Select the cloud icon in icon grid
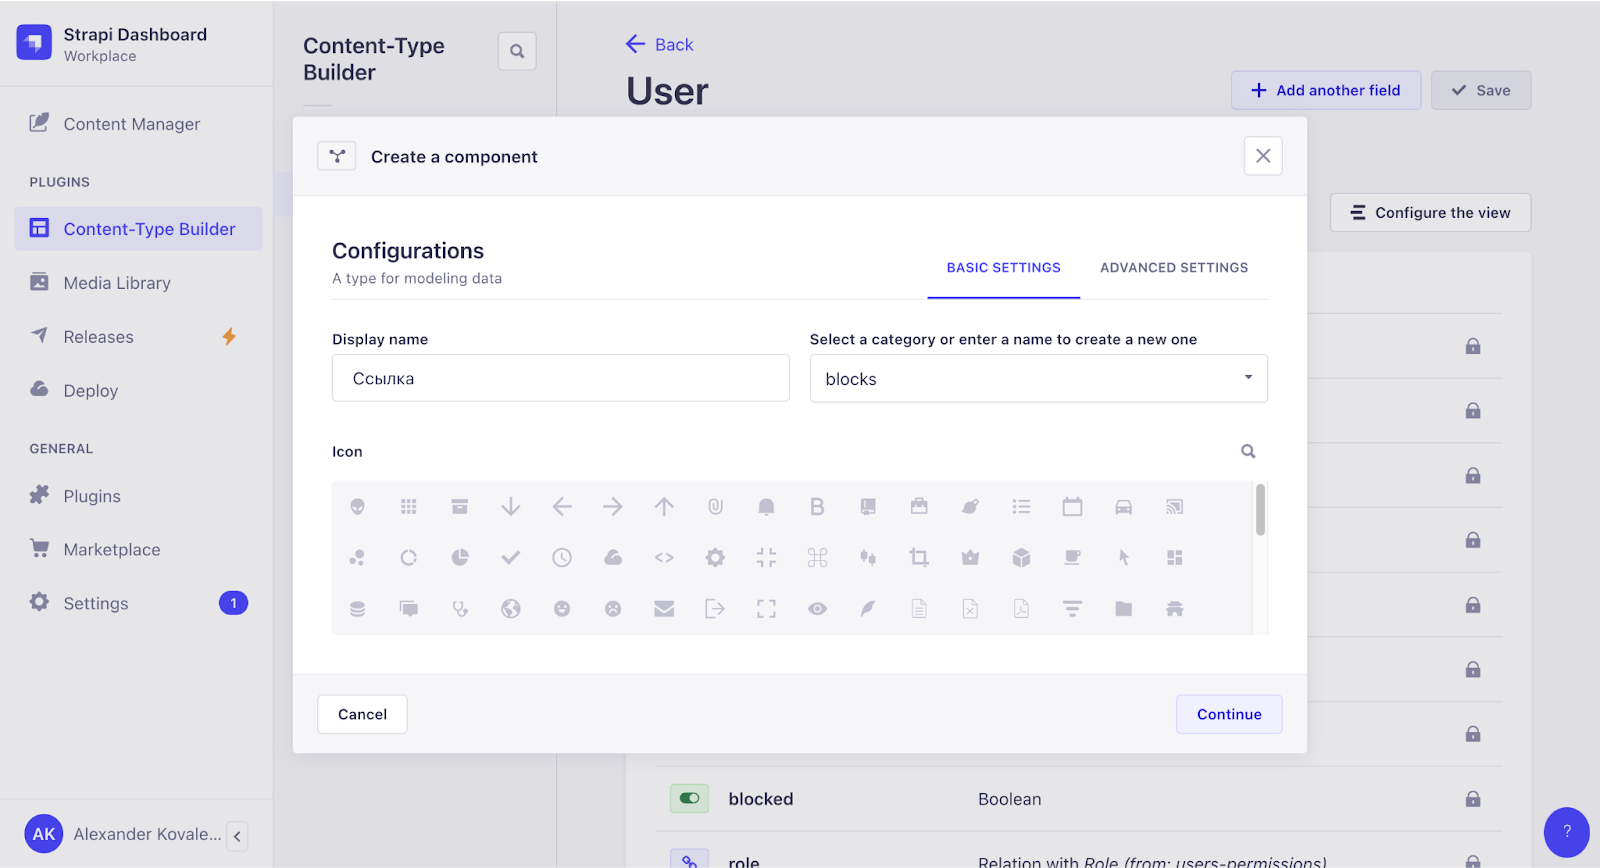 (x=613, y=558)
